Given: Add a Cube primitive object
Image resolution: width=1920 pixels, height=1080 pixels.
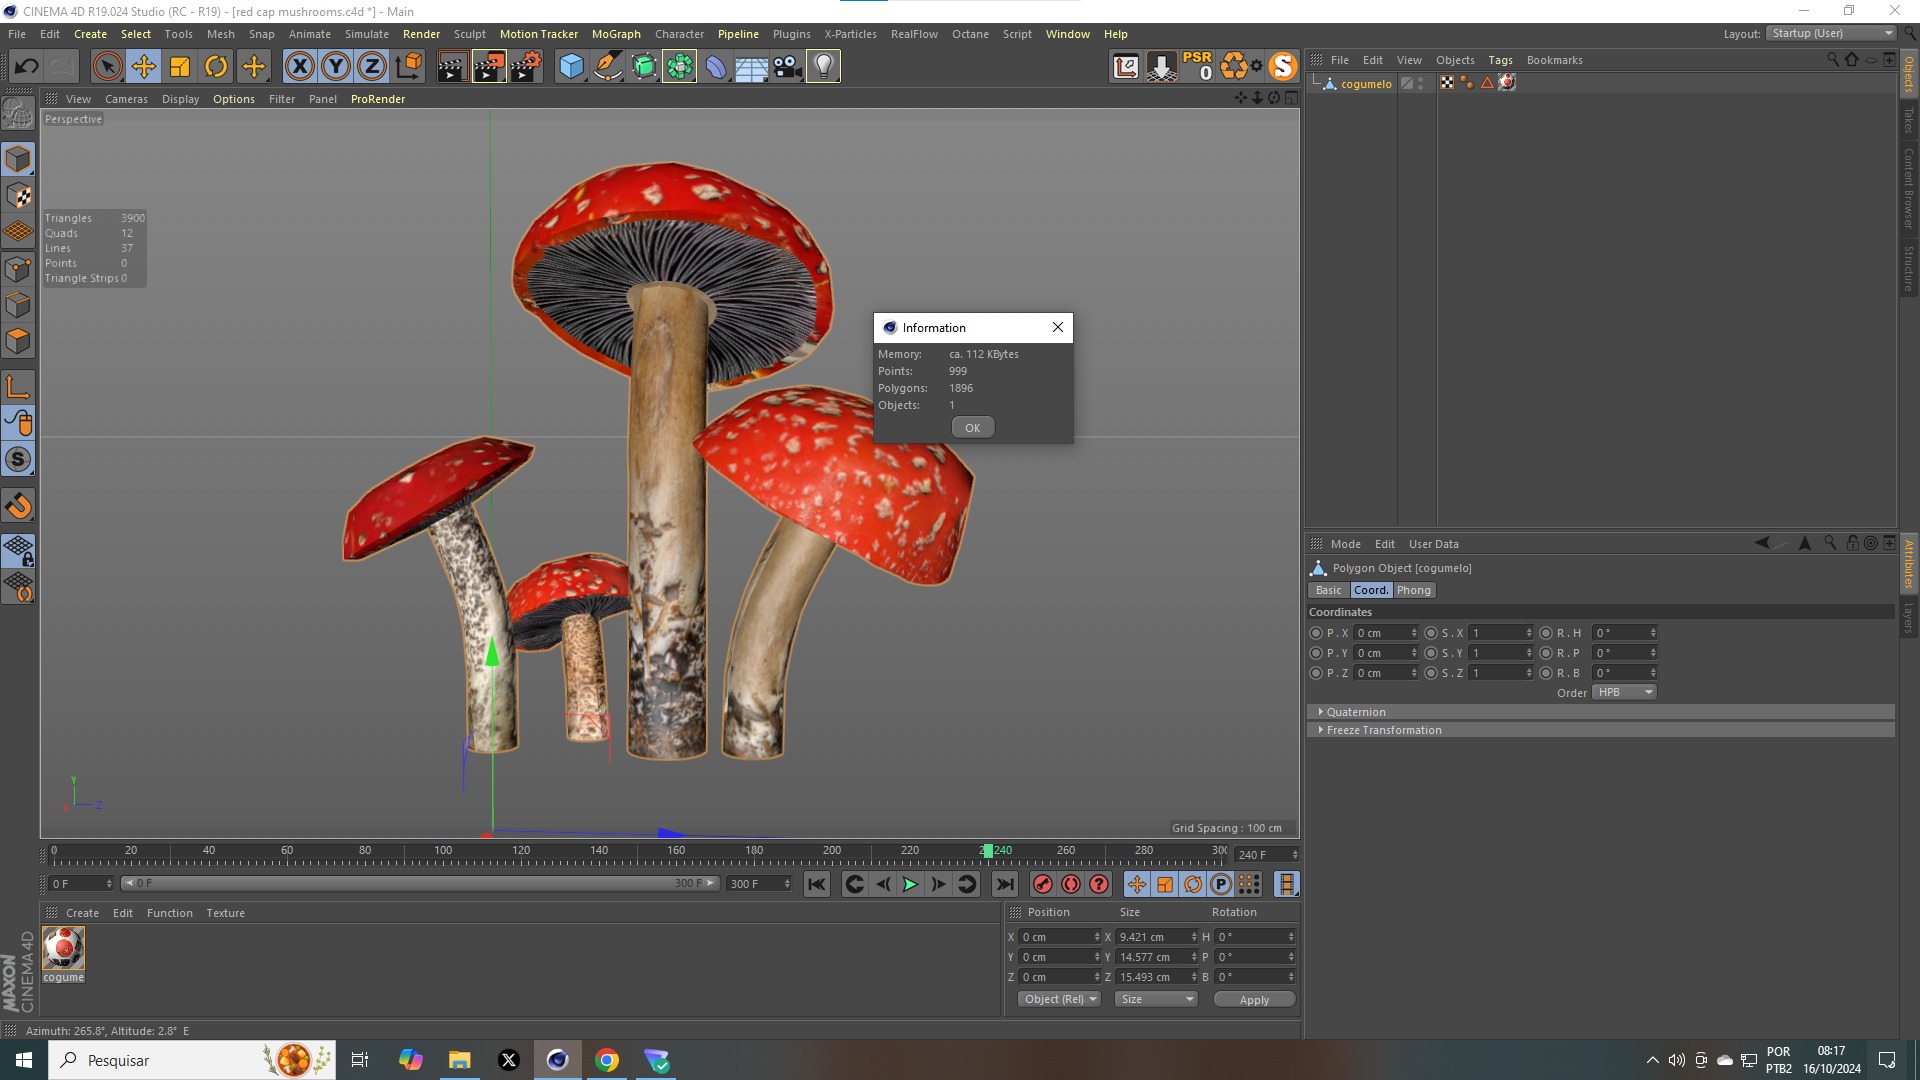Looking at the screenshot, I should (571, 67).
